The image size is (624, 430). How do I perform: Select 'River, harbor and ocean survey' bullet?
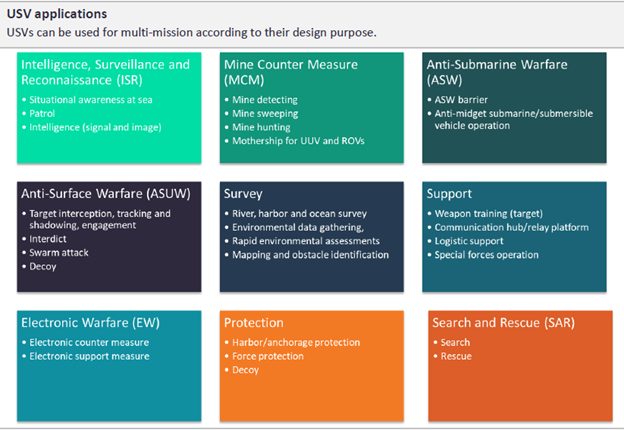click(300, 214)
